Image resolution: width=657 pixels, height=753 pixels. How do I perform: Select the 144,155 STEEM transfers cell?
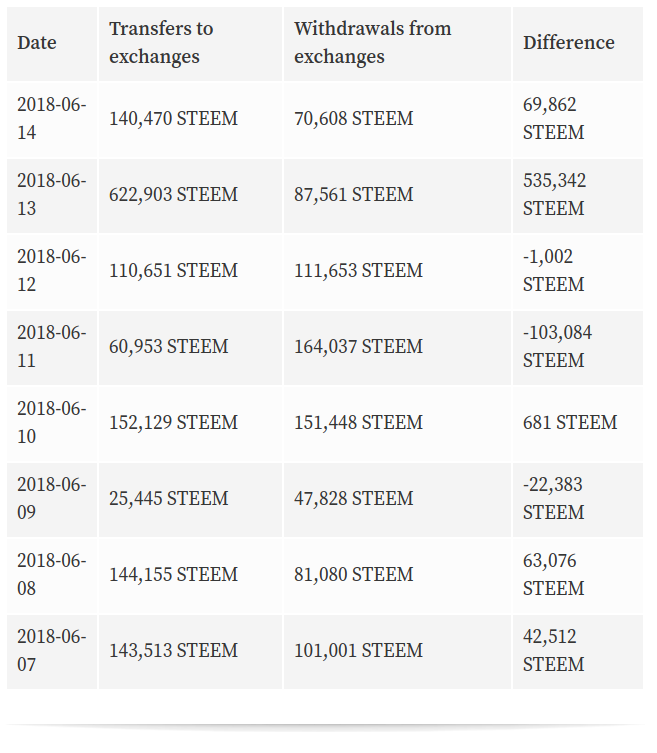point(191,575)
